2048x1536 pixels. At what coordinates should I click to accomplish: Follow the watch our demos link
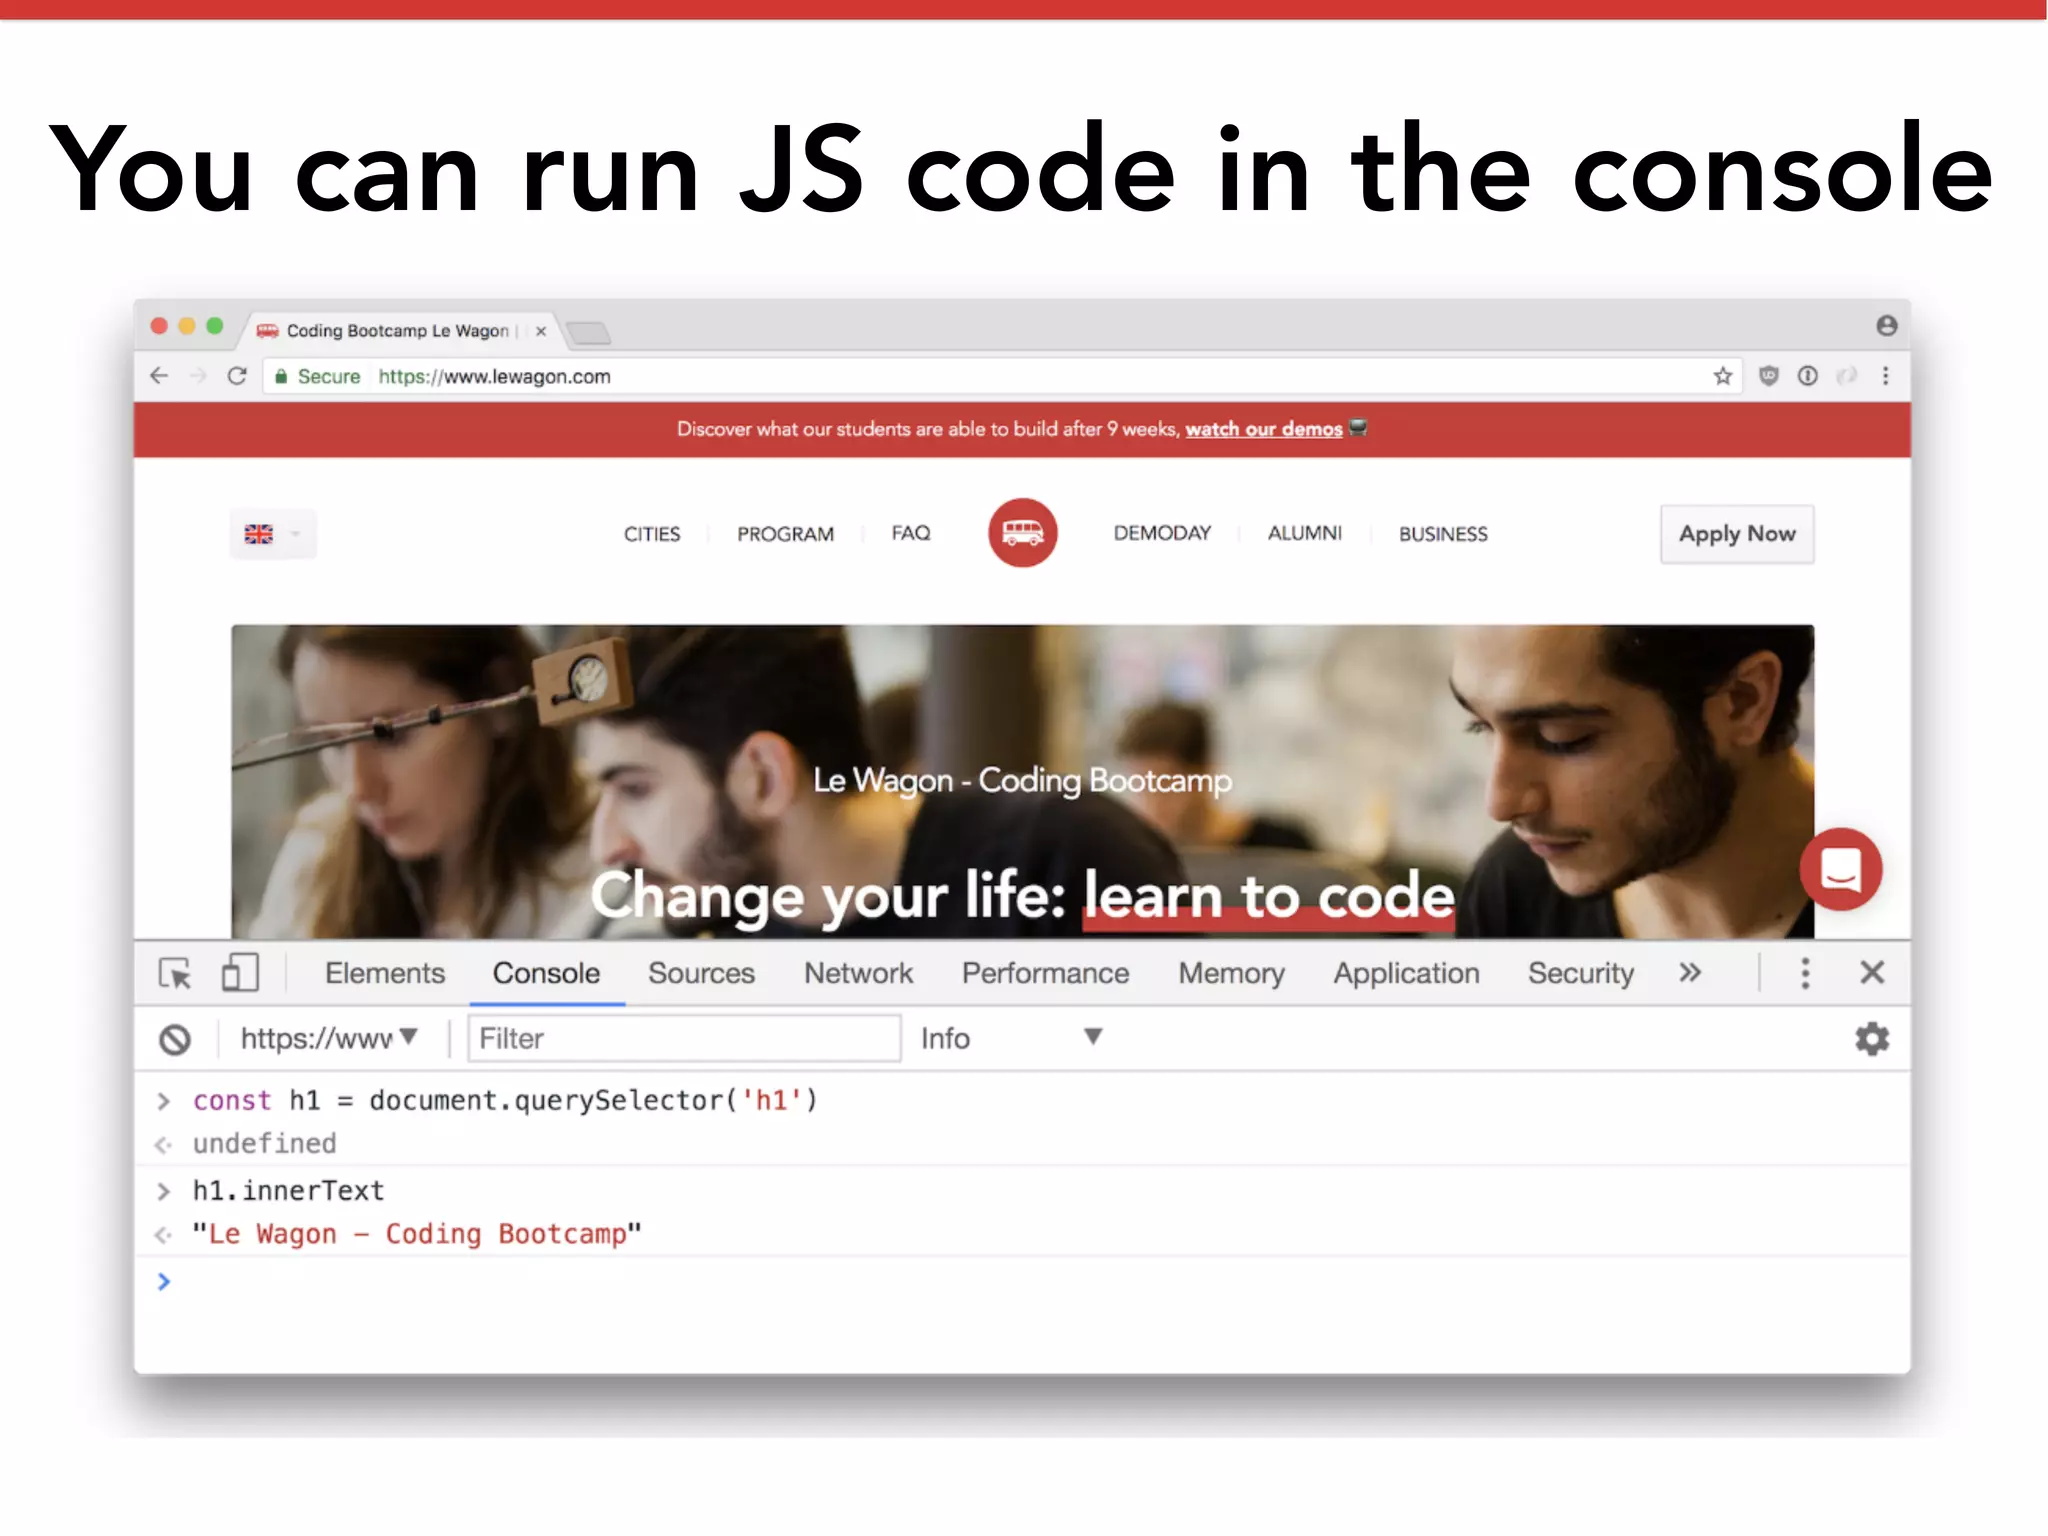tap(1264, 429)
